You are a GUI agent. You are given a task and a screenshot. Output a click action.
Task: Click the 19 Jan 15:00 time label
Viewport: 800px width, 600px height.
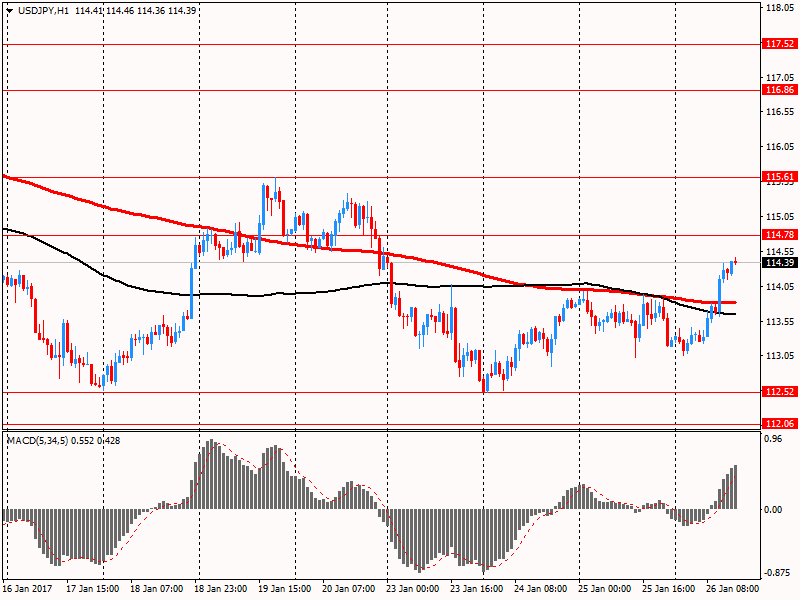[285, 589]
